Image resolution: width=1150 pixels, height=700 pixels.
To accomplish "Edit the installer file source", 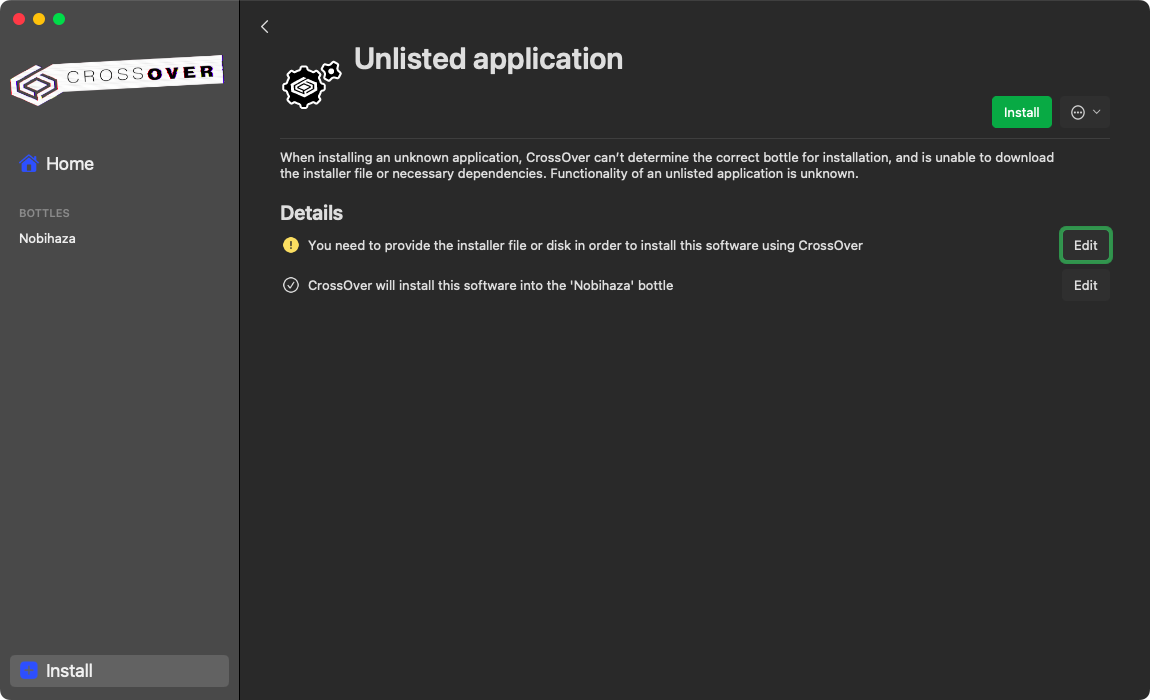I will [1085, 245].
